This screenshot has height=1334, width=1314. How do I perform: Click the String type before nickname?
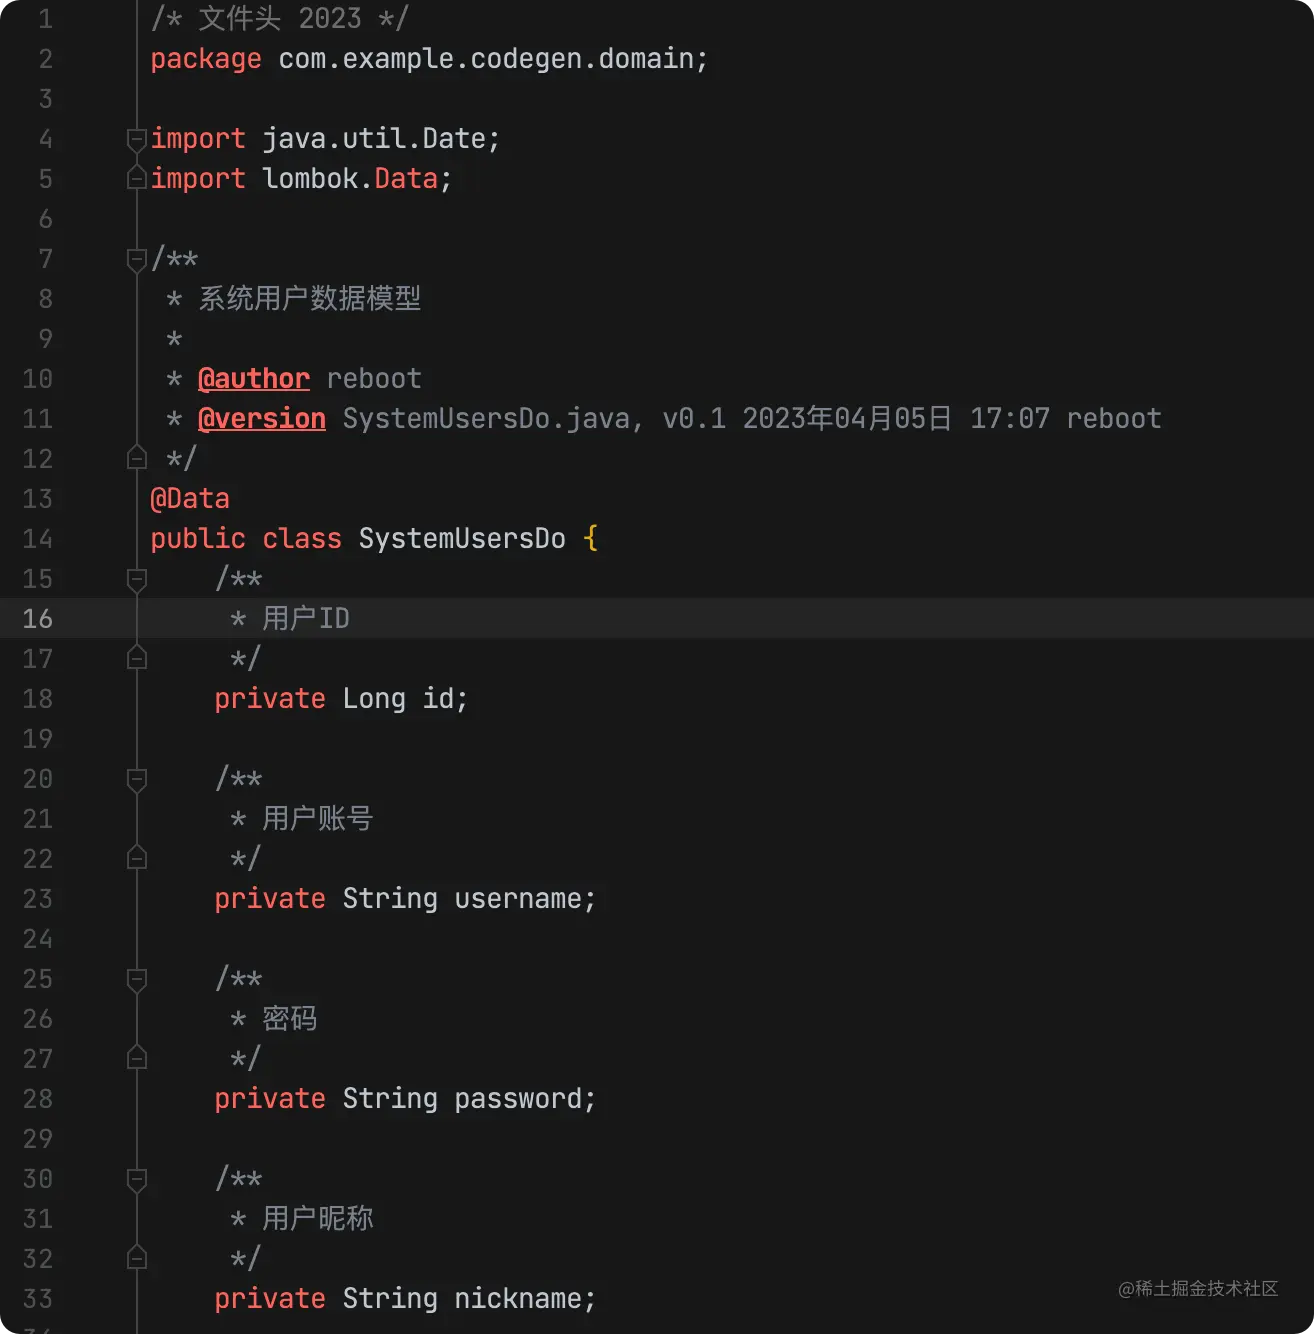pyautogui.click(x=390, y=1299)
